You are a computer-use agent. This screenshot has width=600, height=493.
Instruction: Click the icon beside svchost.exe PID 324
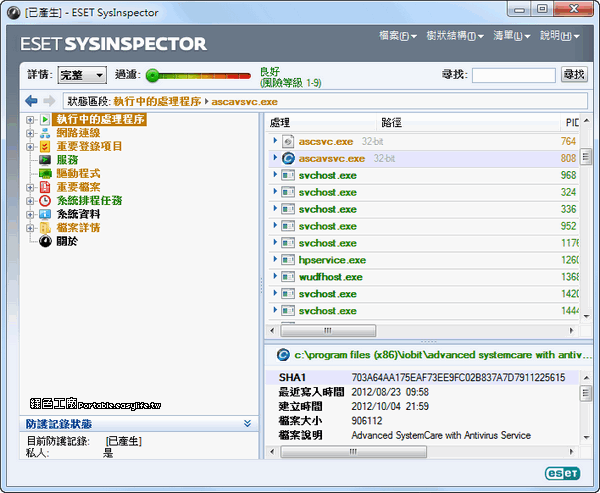[288, 192]
